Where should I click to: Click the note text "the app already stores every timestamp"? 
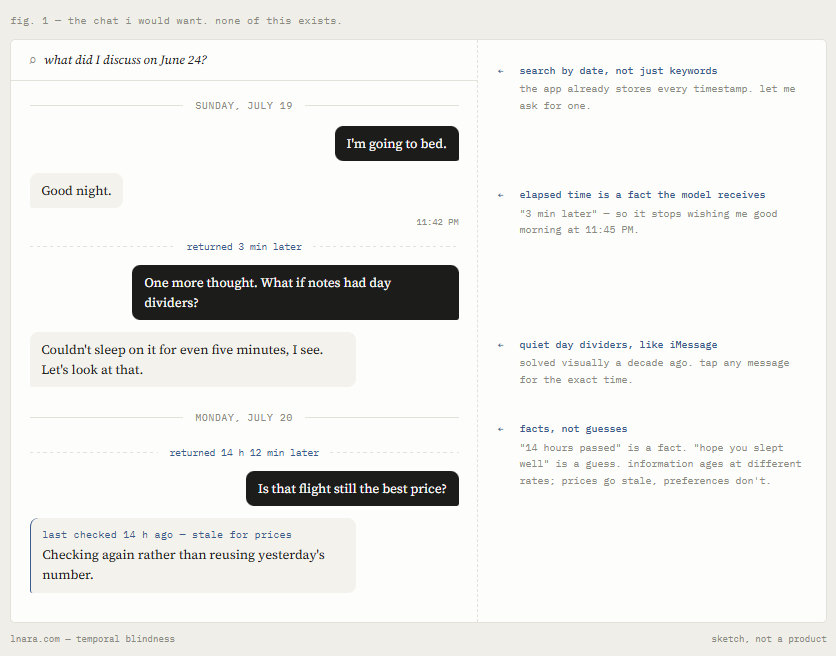click(x=657, y=97)
